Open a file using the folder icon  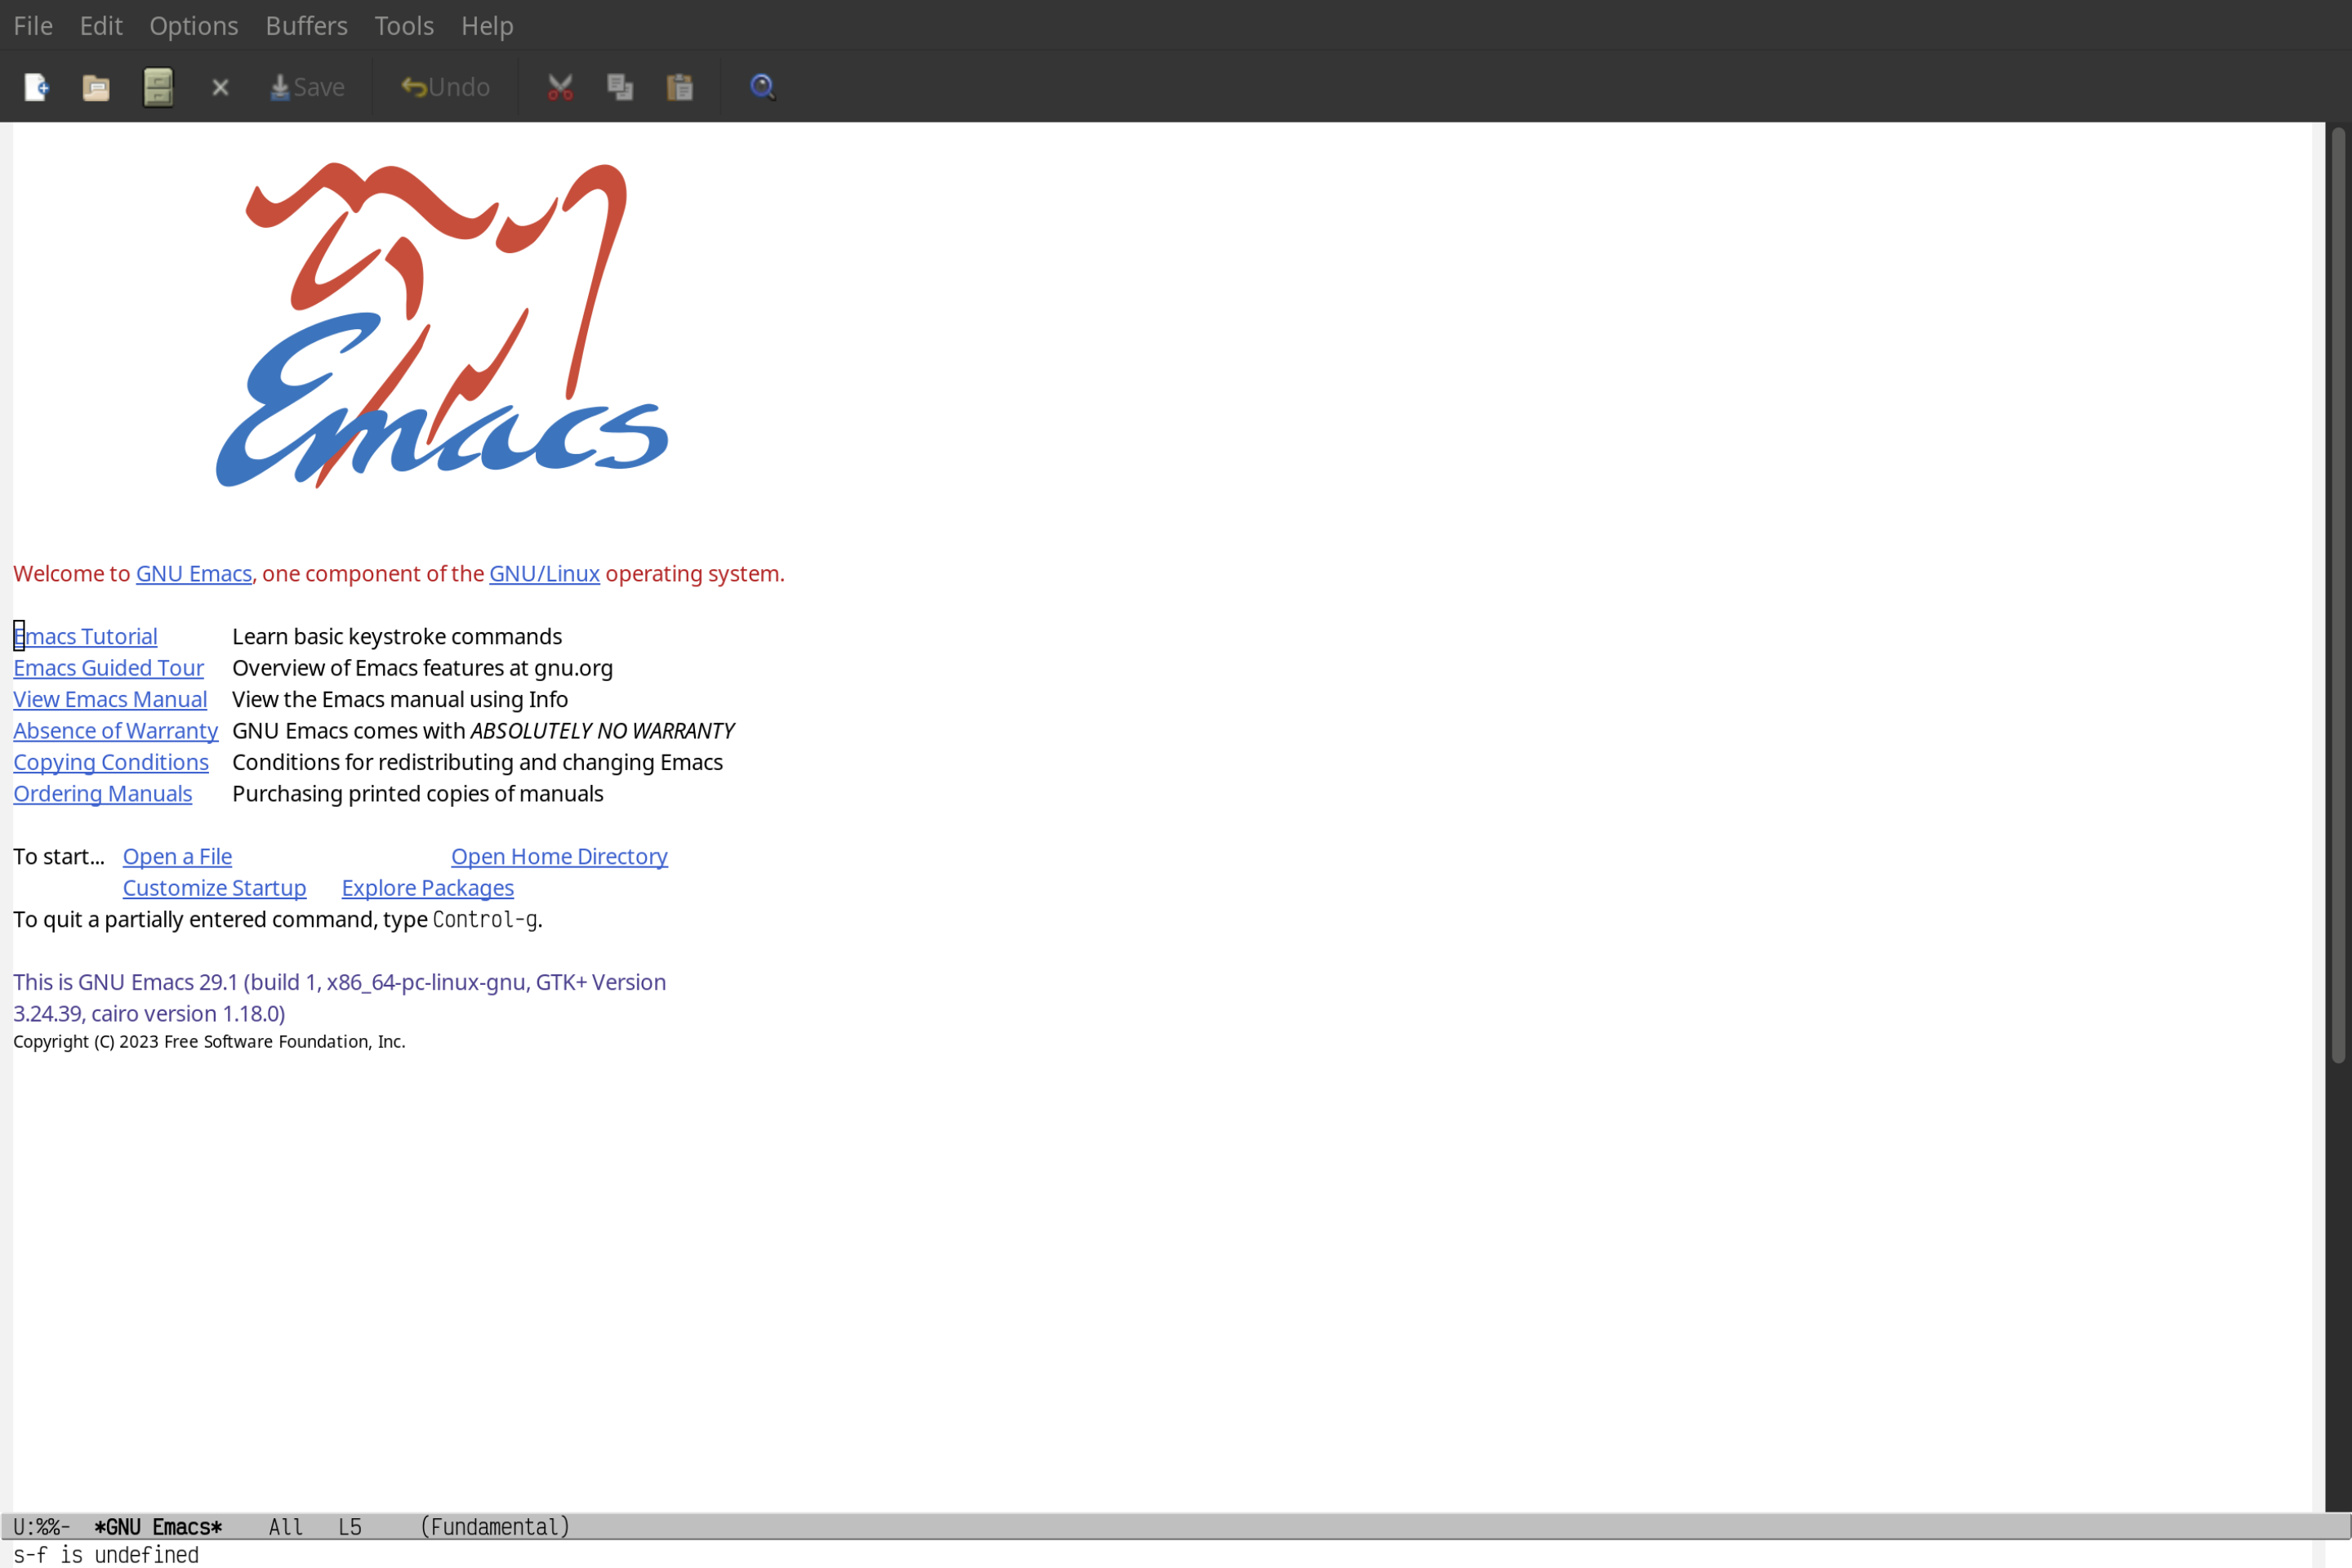[96, 86]
